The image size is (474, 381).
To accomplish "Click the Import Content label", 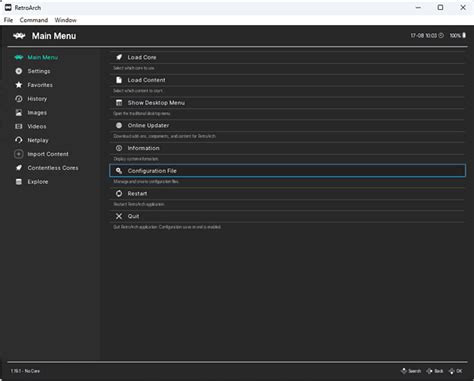I will [48, 154].
